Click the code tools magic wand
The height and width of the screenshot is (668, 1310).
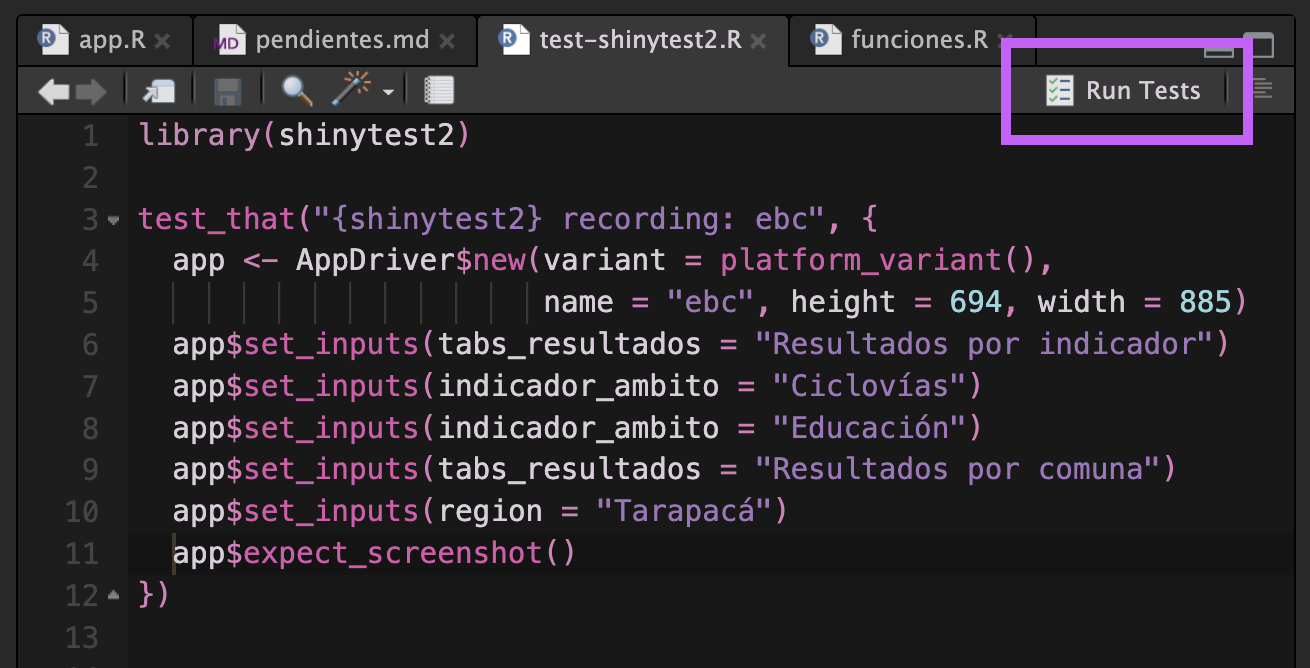point(351,91)
